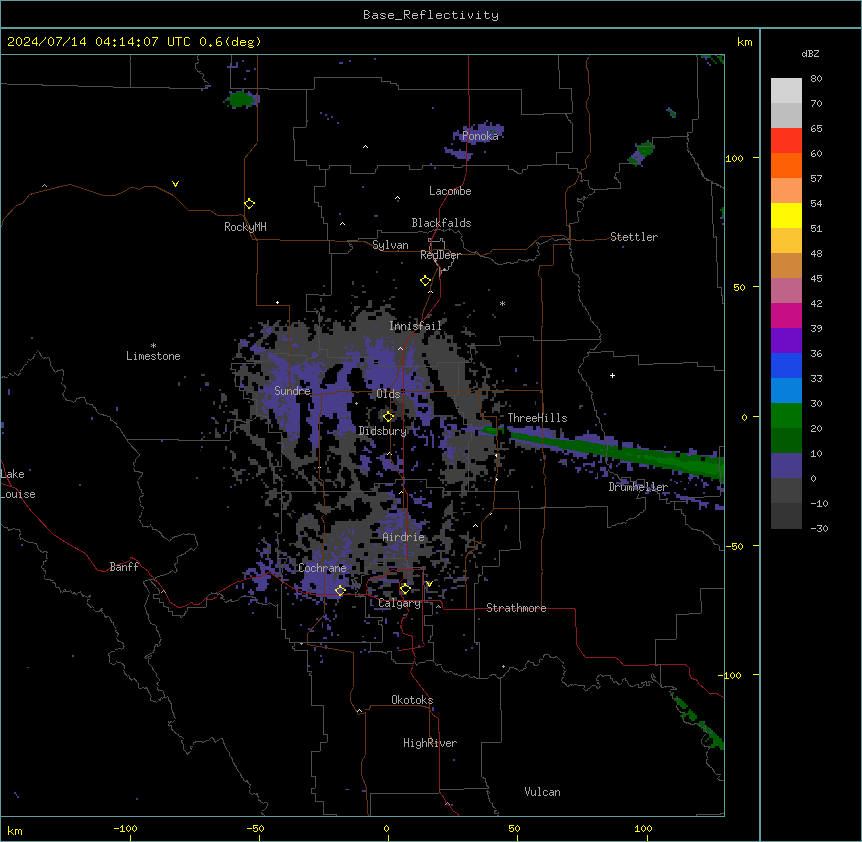862x842 pixels.
Task: Click the Didsbury label
Action: pos(383,431)
